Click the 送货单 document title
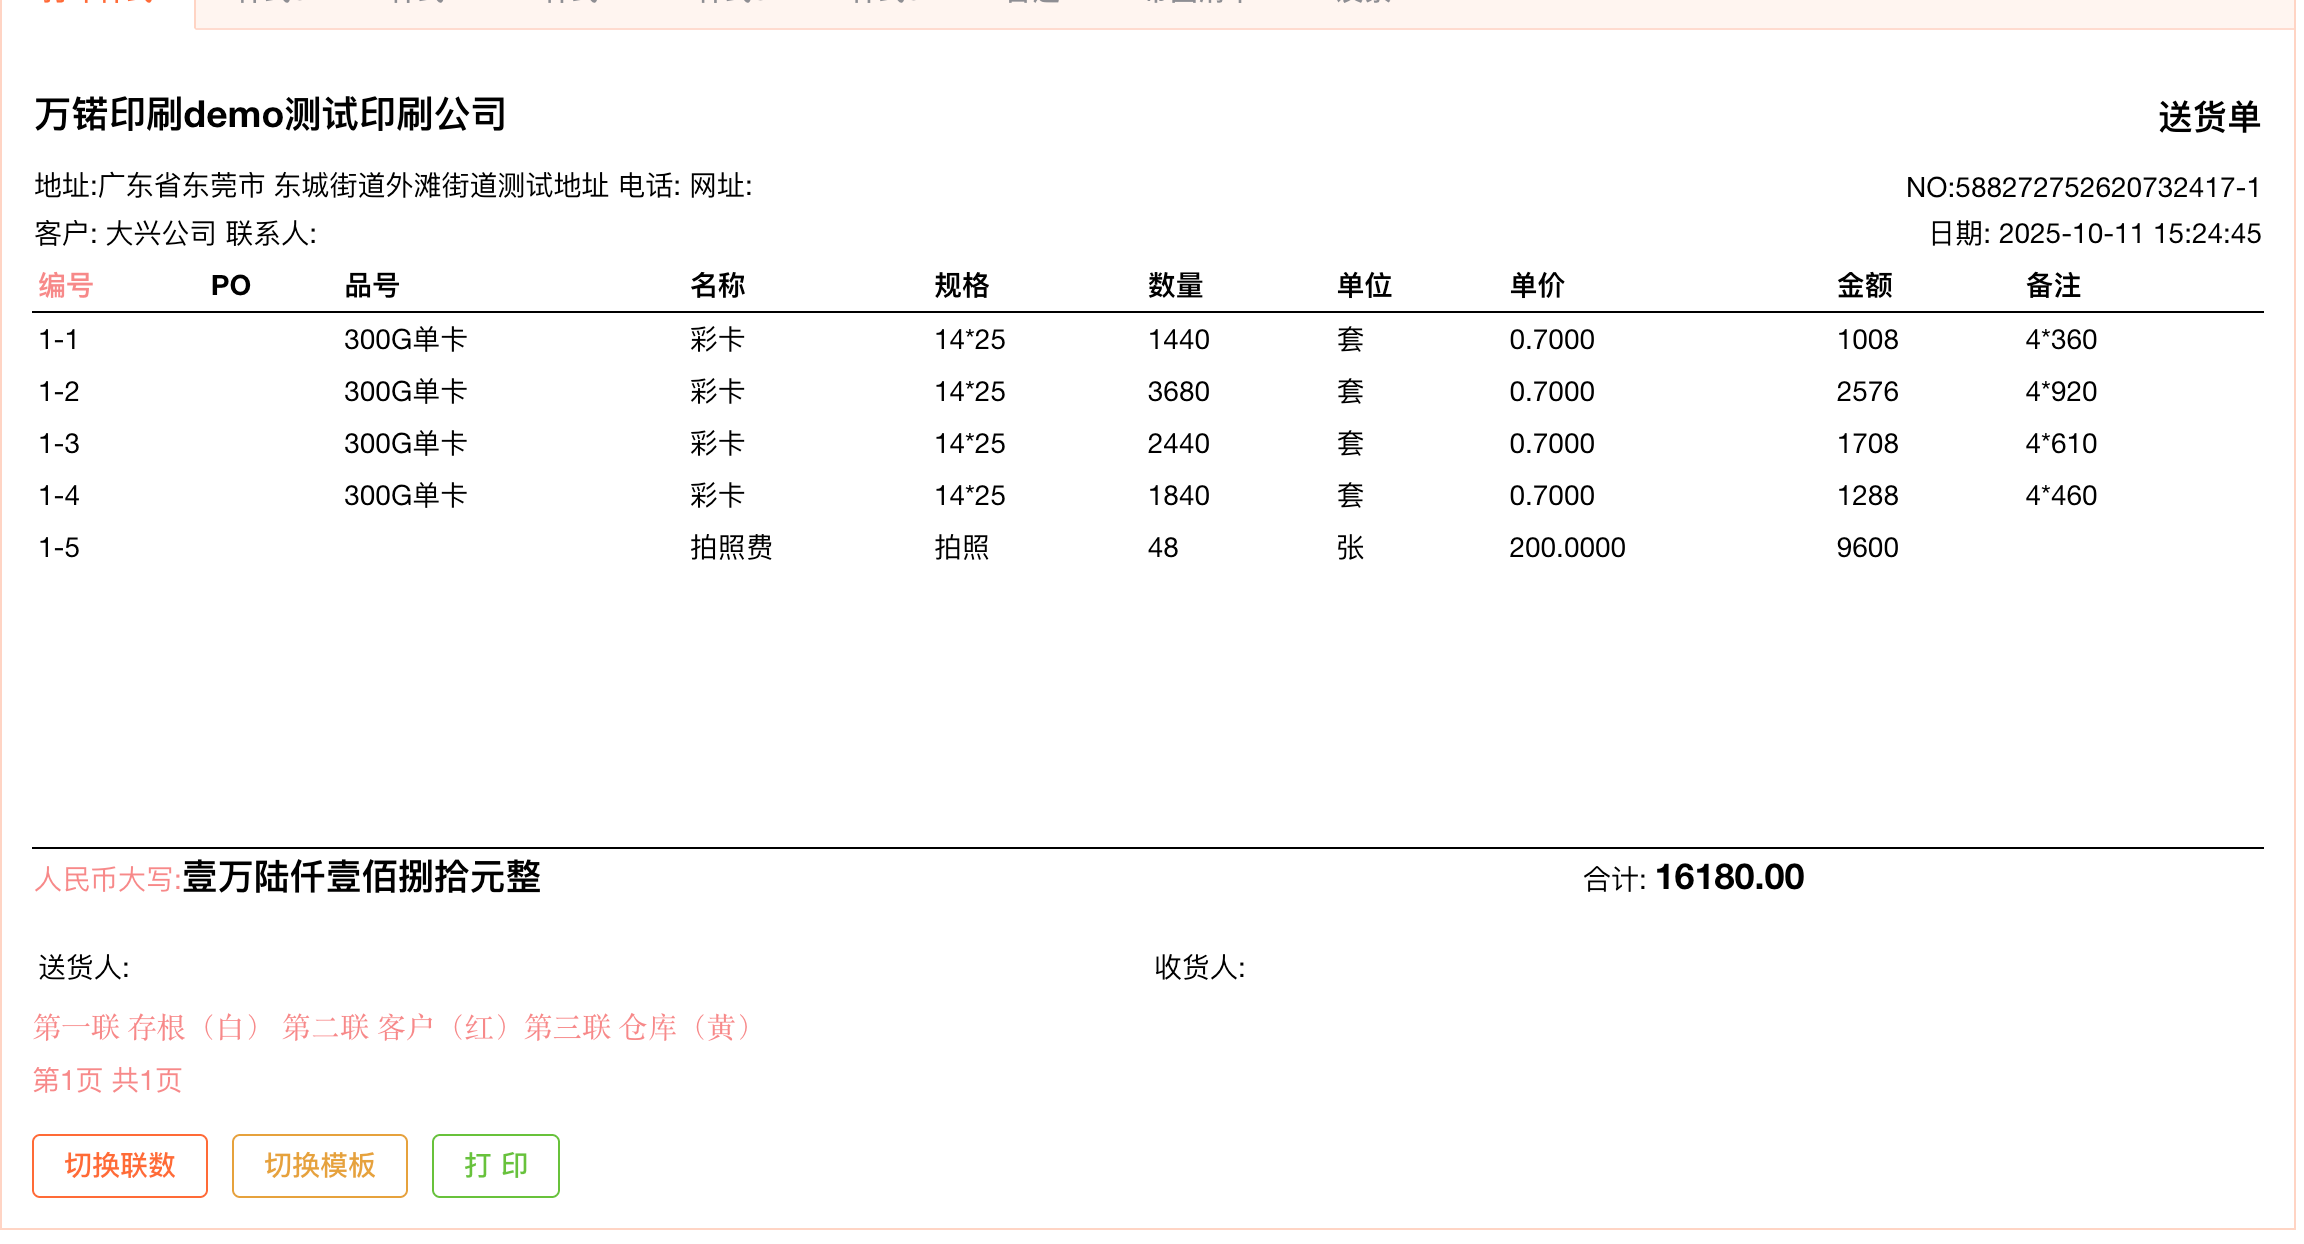2304x1244 pixels. (2208, 117)
